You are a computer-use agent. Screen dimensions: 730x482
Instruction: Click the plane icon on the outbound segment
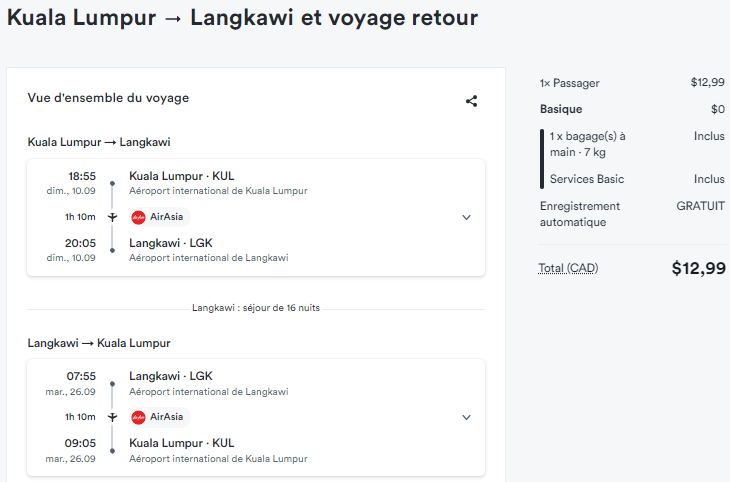(112, 217)
